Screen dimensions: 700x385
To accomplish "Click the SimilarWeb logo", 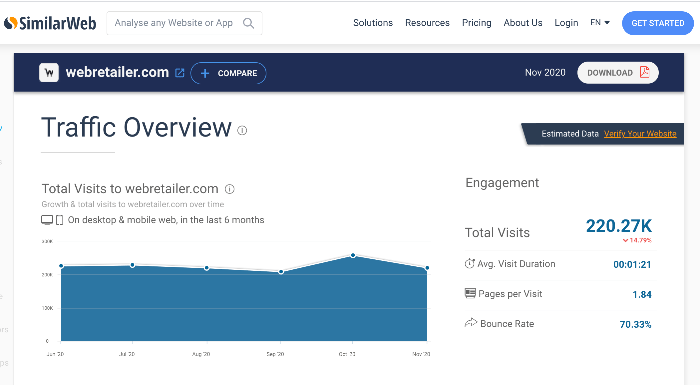I will (50, 23).
